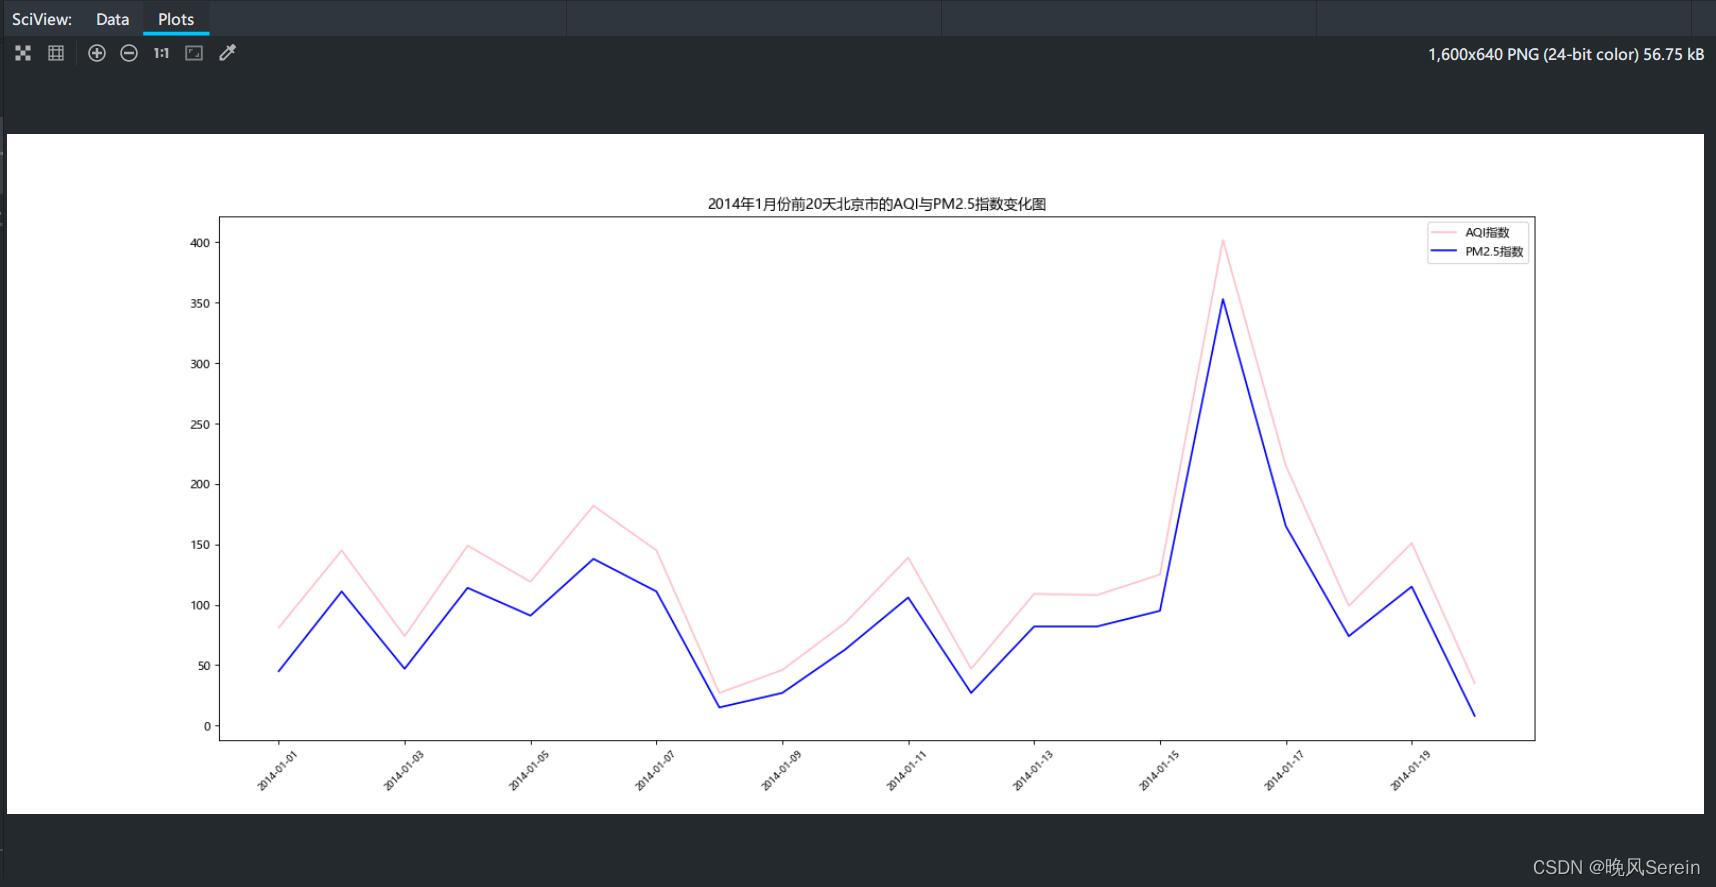1716x887 pixels.
Task: Click the y-axis label 300
Action: 200,364
